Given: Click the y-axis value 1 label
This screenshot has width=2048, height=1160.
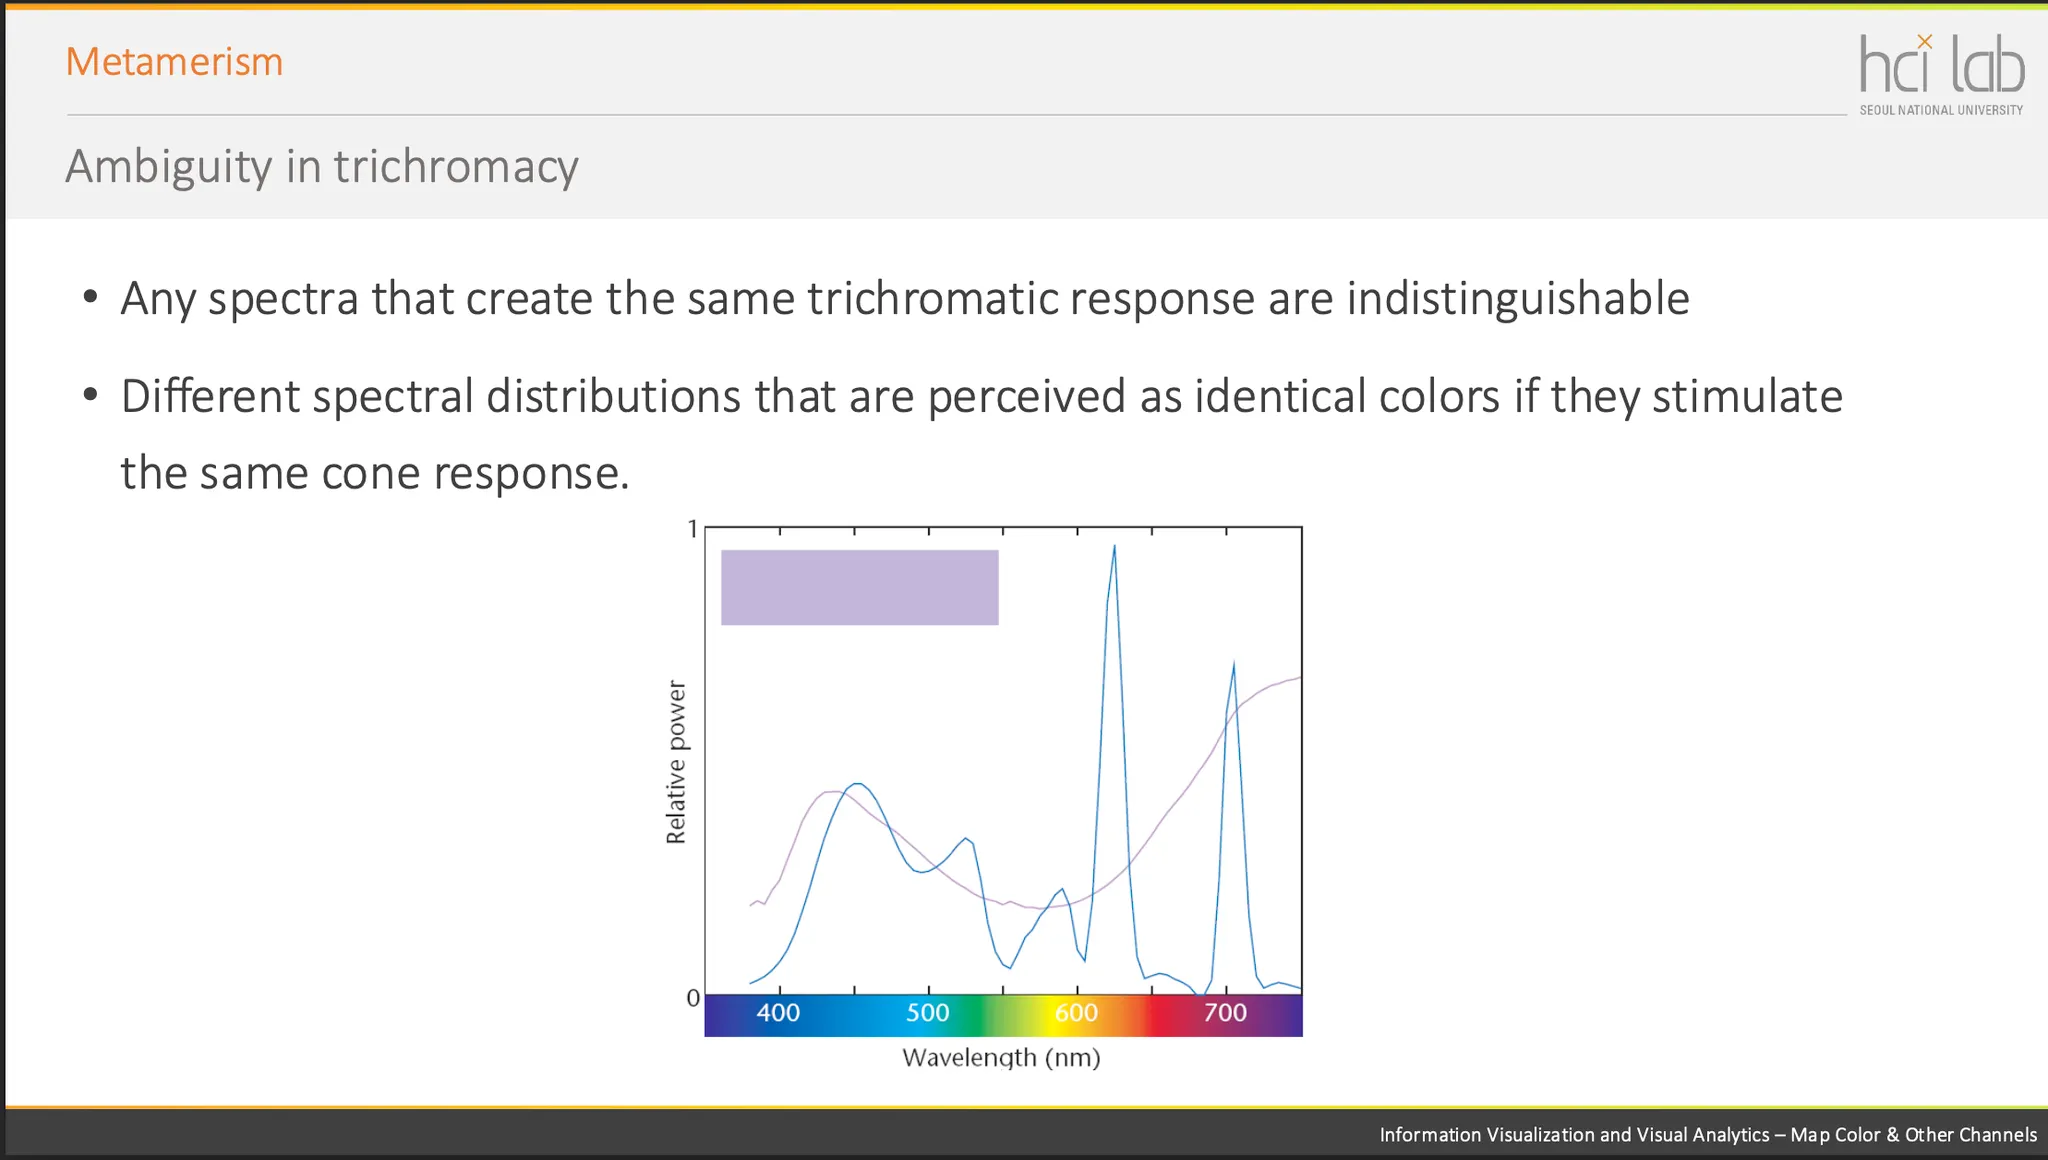Looking at the screenshot, I should (692, 529).
